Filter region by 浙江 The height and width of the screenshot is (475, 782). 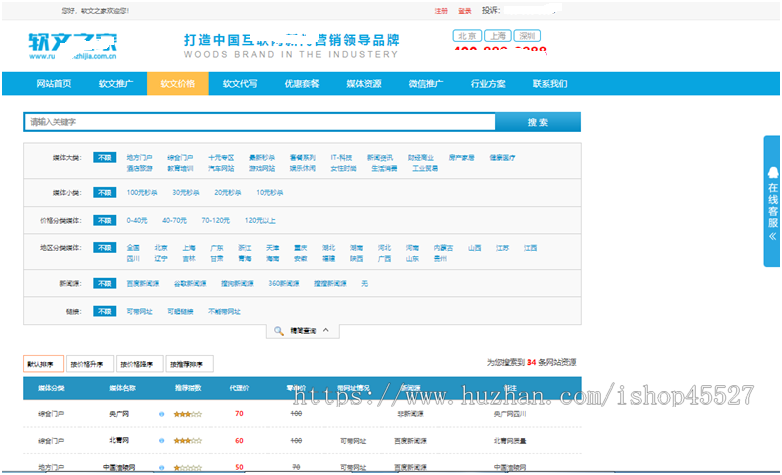(x=245, y=248)
